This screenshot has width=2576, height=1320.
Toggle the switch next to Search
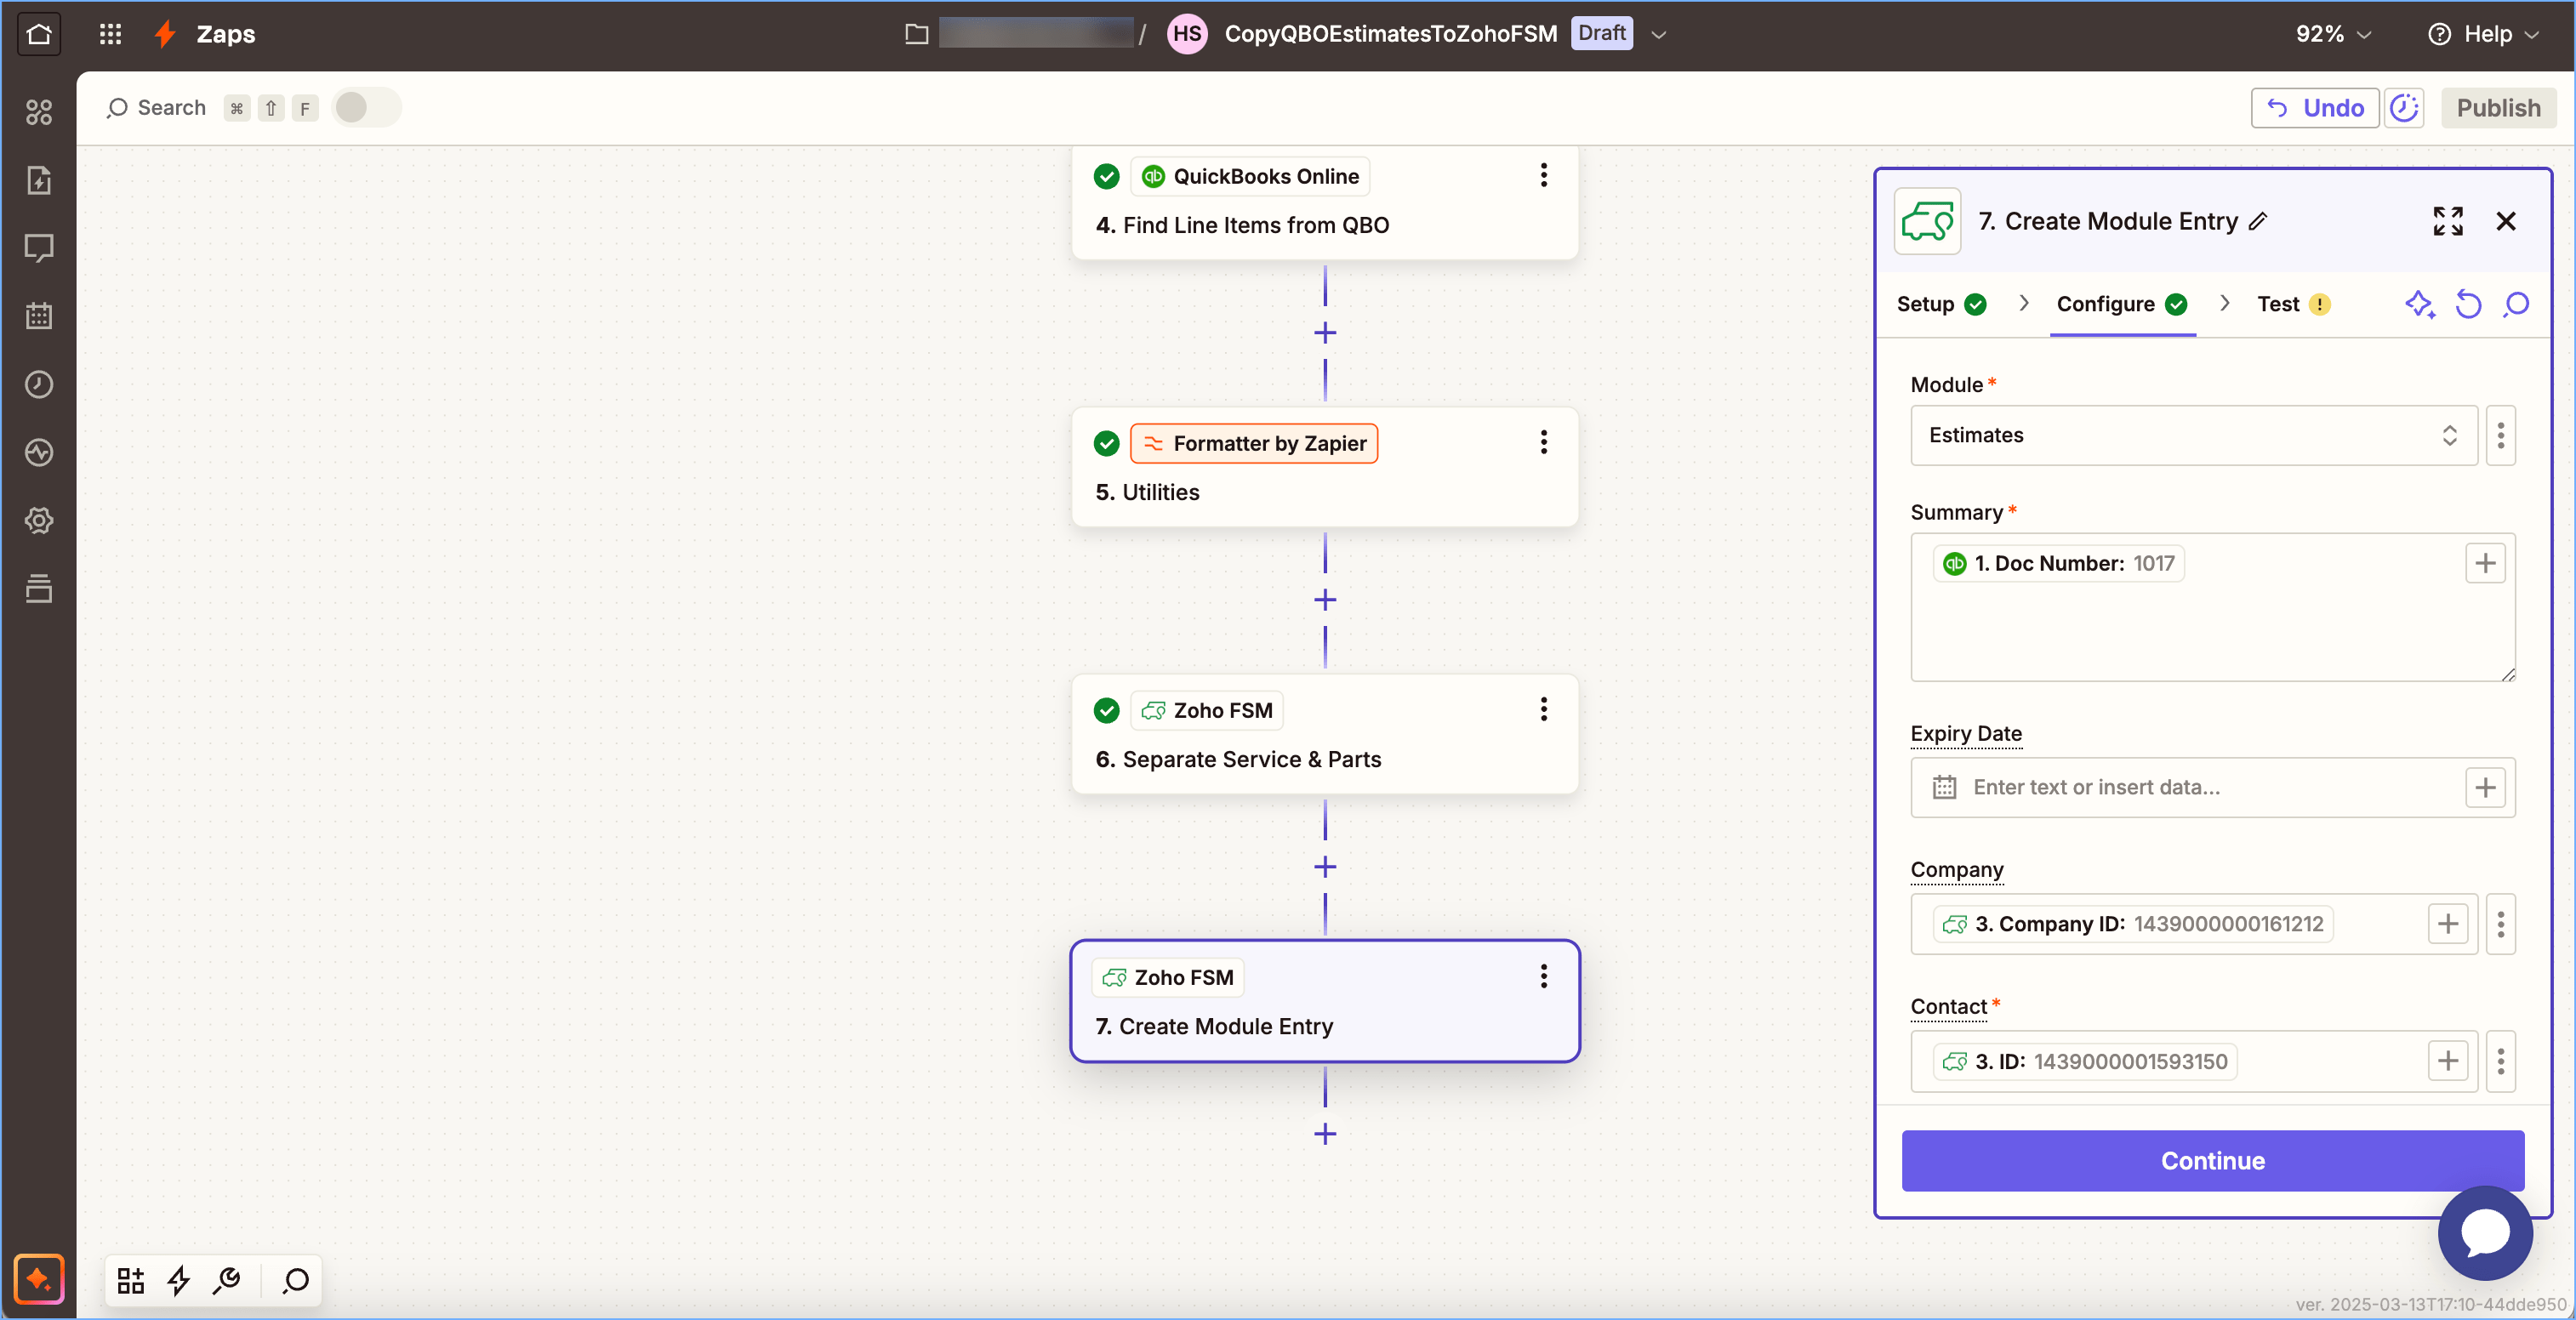click(x=366, y=108)
